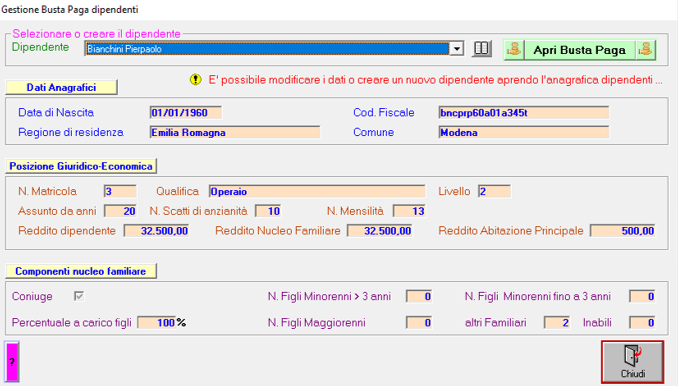Open the employee registry book icon
Screen dimensions: 678x386
(481, 48)
